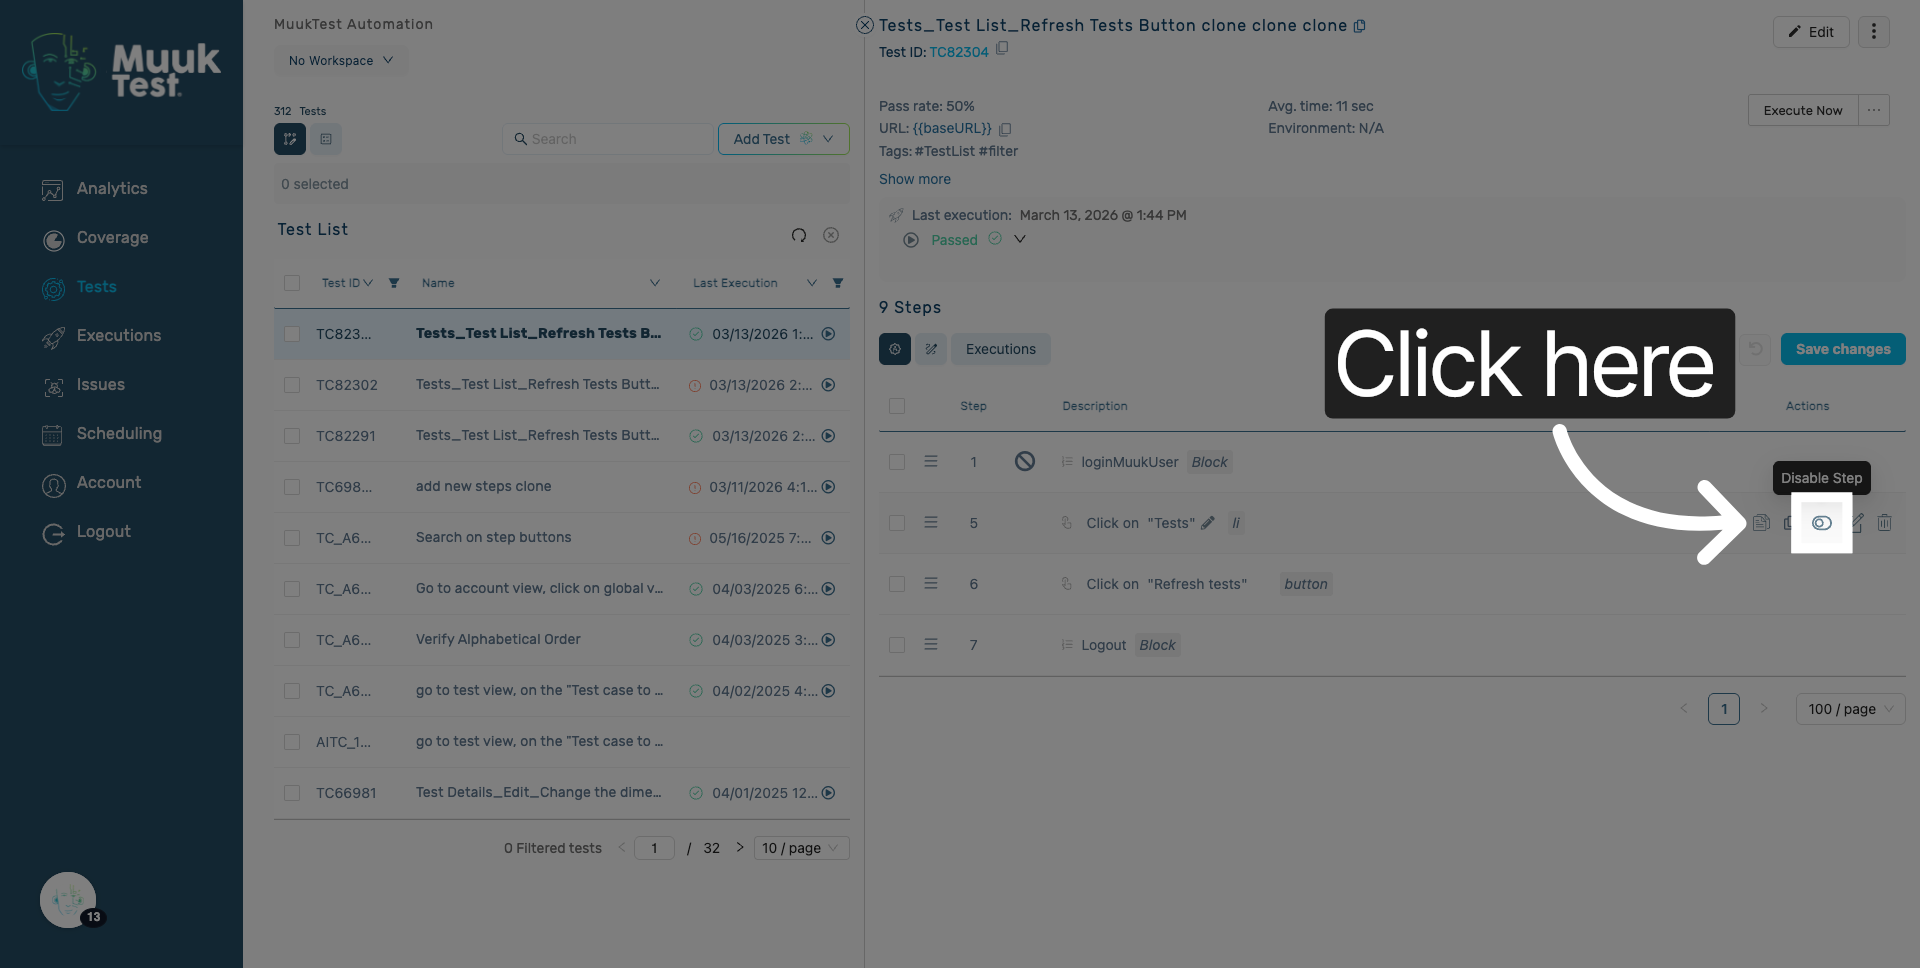Go to next page of the test list
1920x968 pixels.
click(x=740, y=847)
